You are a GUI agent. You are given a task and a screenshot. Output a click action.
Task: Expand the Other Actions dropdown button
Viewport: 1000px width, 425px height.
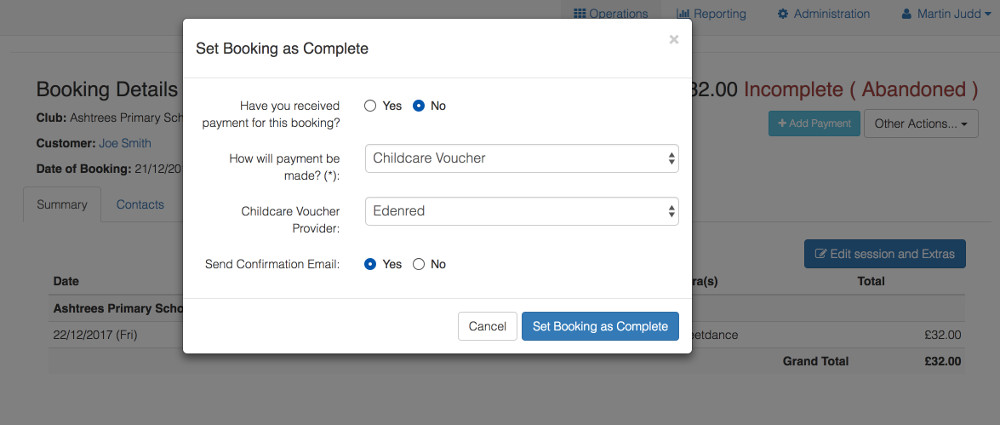921,124
